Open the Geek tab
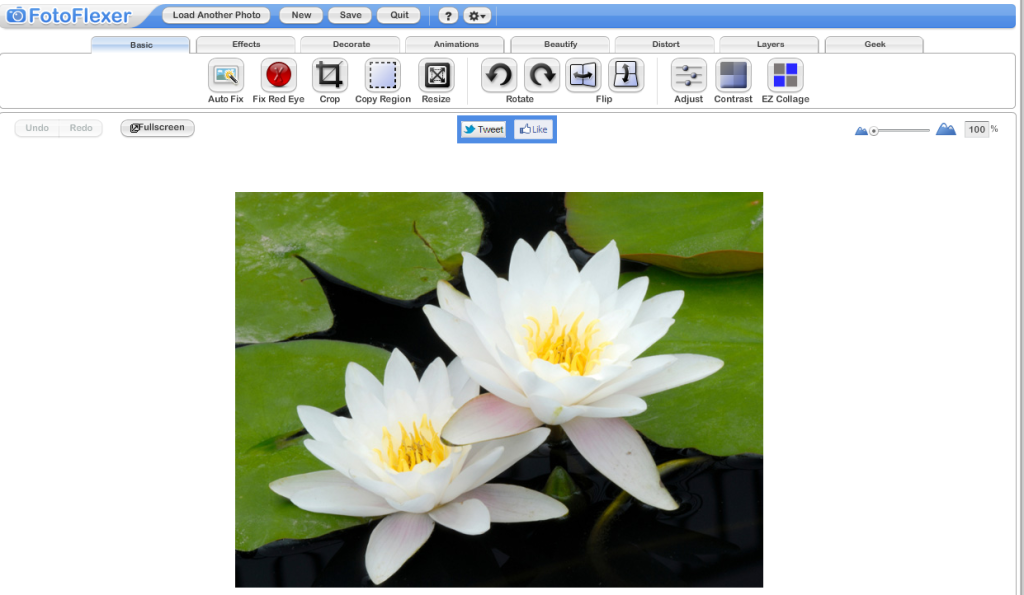The width and height of the screenshot is (1024, 595). [x=873, y=44]
